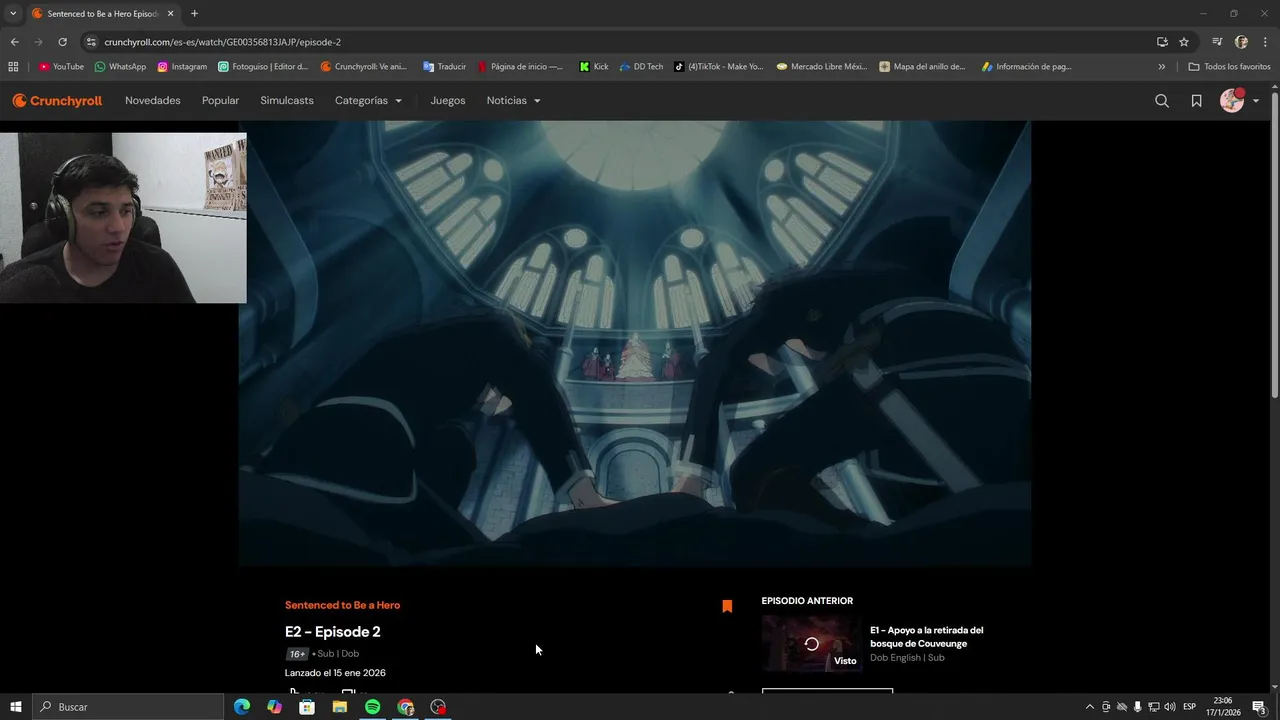
Task: Open the Todos los favoritos folder
Action: (x=1229, y=67)
